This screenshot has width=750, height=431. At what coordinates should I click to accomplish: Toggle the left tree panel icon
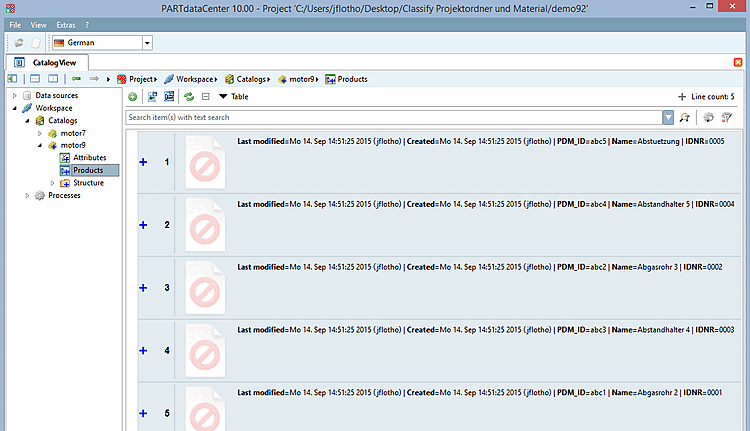click(12, 79)
